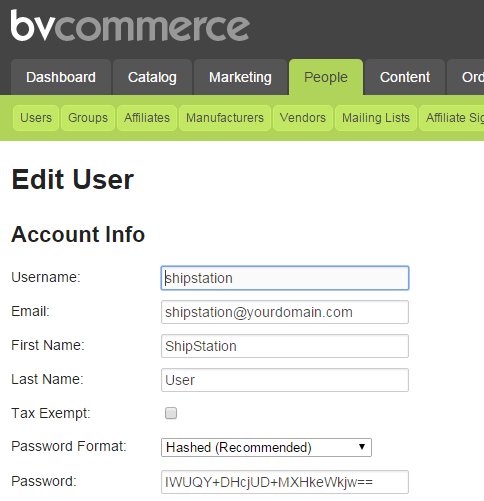View the Vendors list

[303, 118]
